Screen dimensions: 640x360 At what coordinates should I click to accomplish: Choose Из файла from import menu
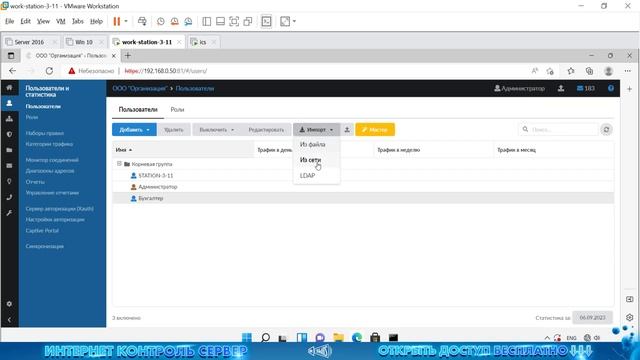[313, 144]
